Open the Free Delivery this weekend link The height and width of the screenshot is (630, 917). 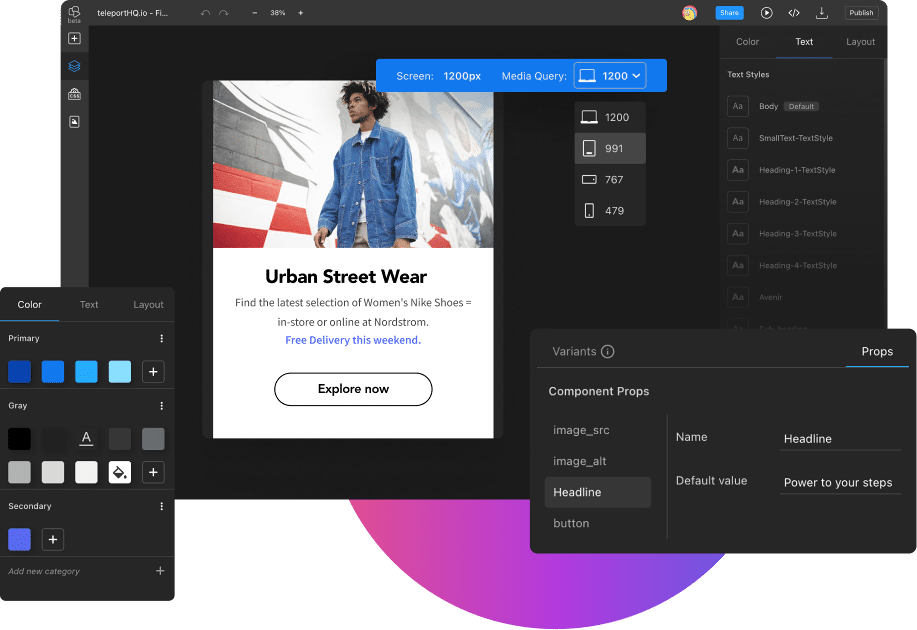(x=353, y=340)
